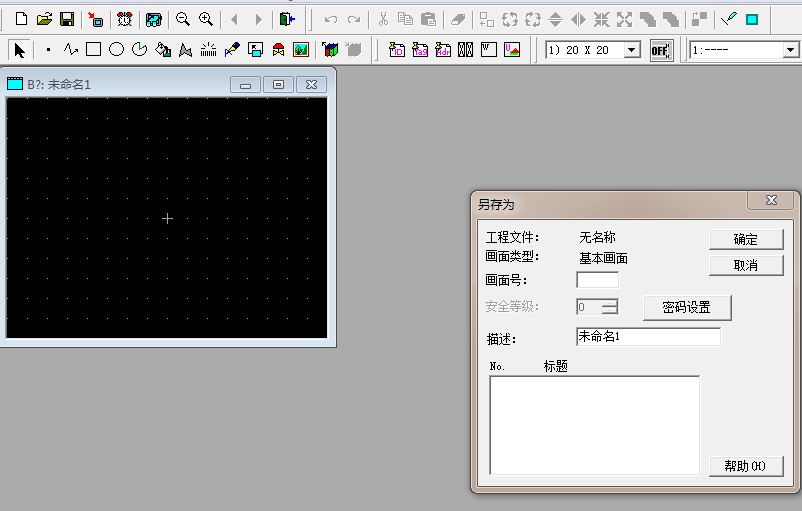The width and height of the screenshot is (802, 511).
Task: Open the 1:---- dropdown list
Action: 790,50
